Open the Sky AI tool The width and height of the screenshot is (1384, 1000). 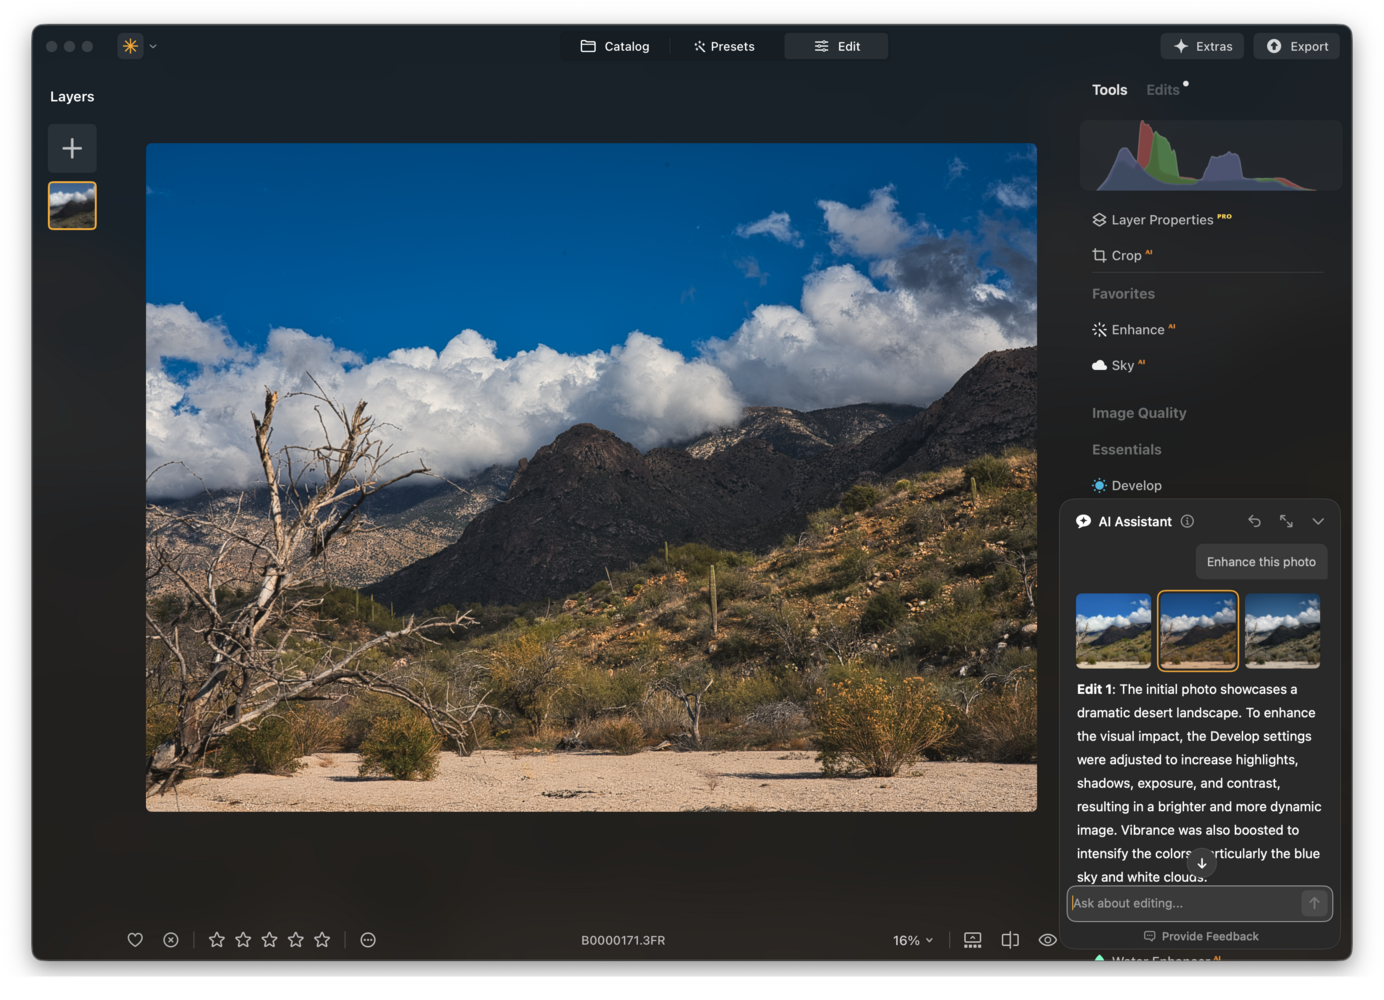[x=1121, y=366]
